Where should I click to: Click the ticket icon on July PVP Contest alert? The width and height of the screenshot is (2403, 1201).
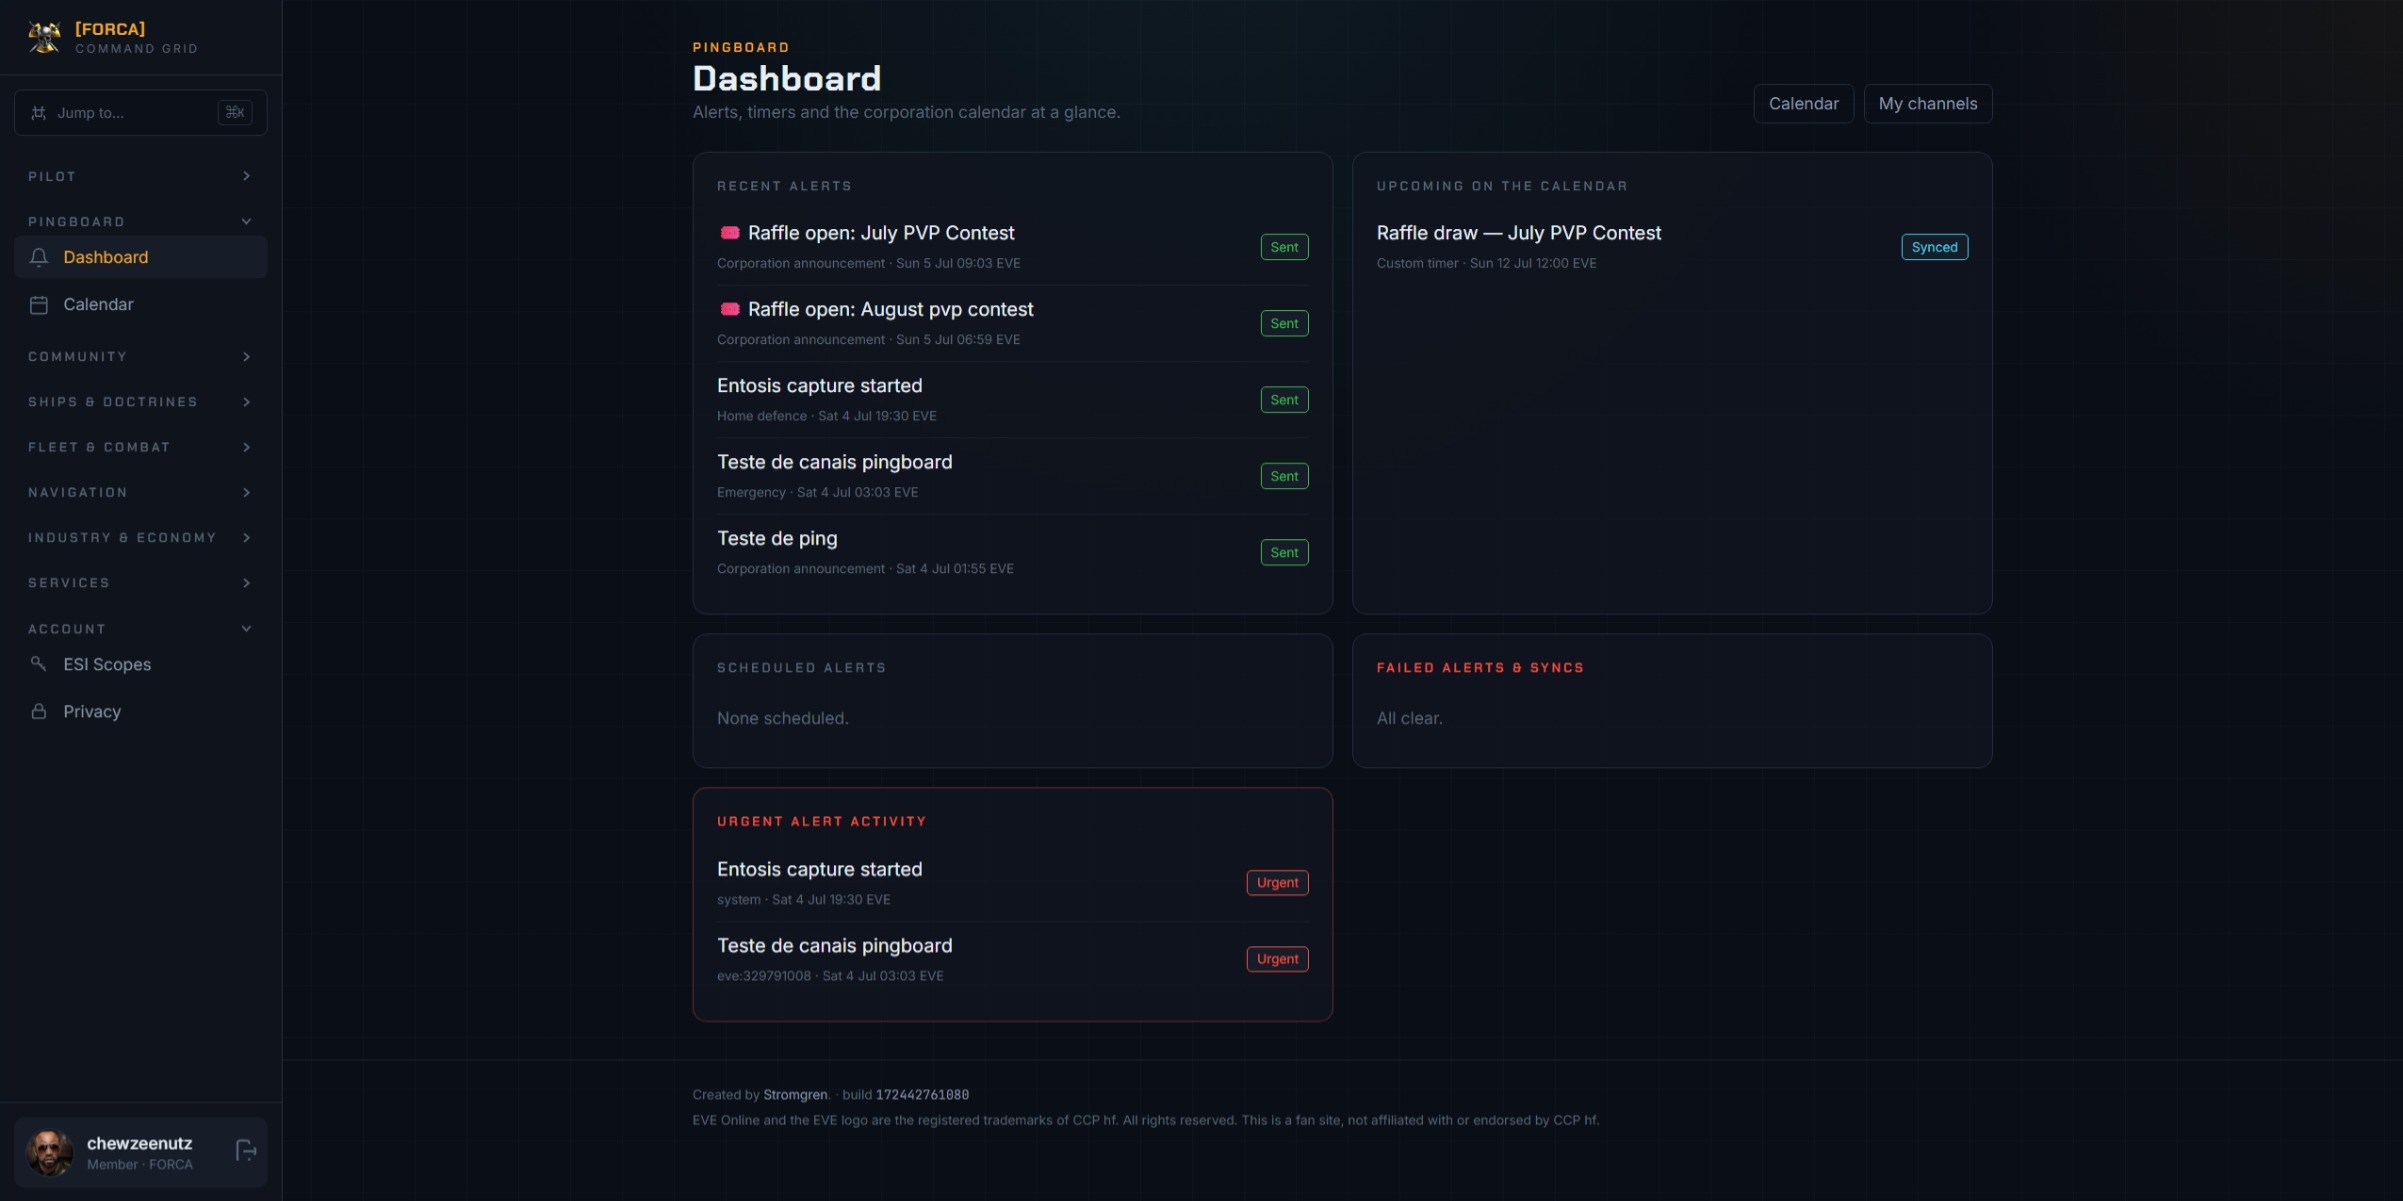(x=730, y=233)
